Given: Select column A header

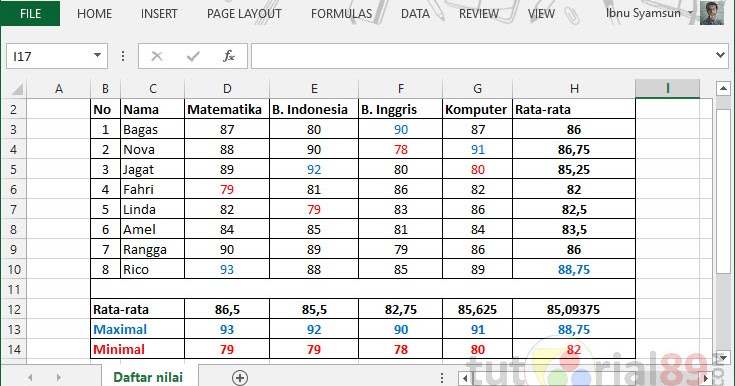Looking at the screenshot, I should [59, 89].
